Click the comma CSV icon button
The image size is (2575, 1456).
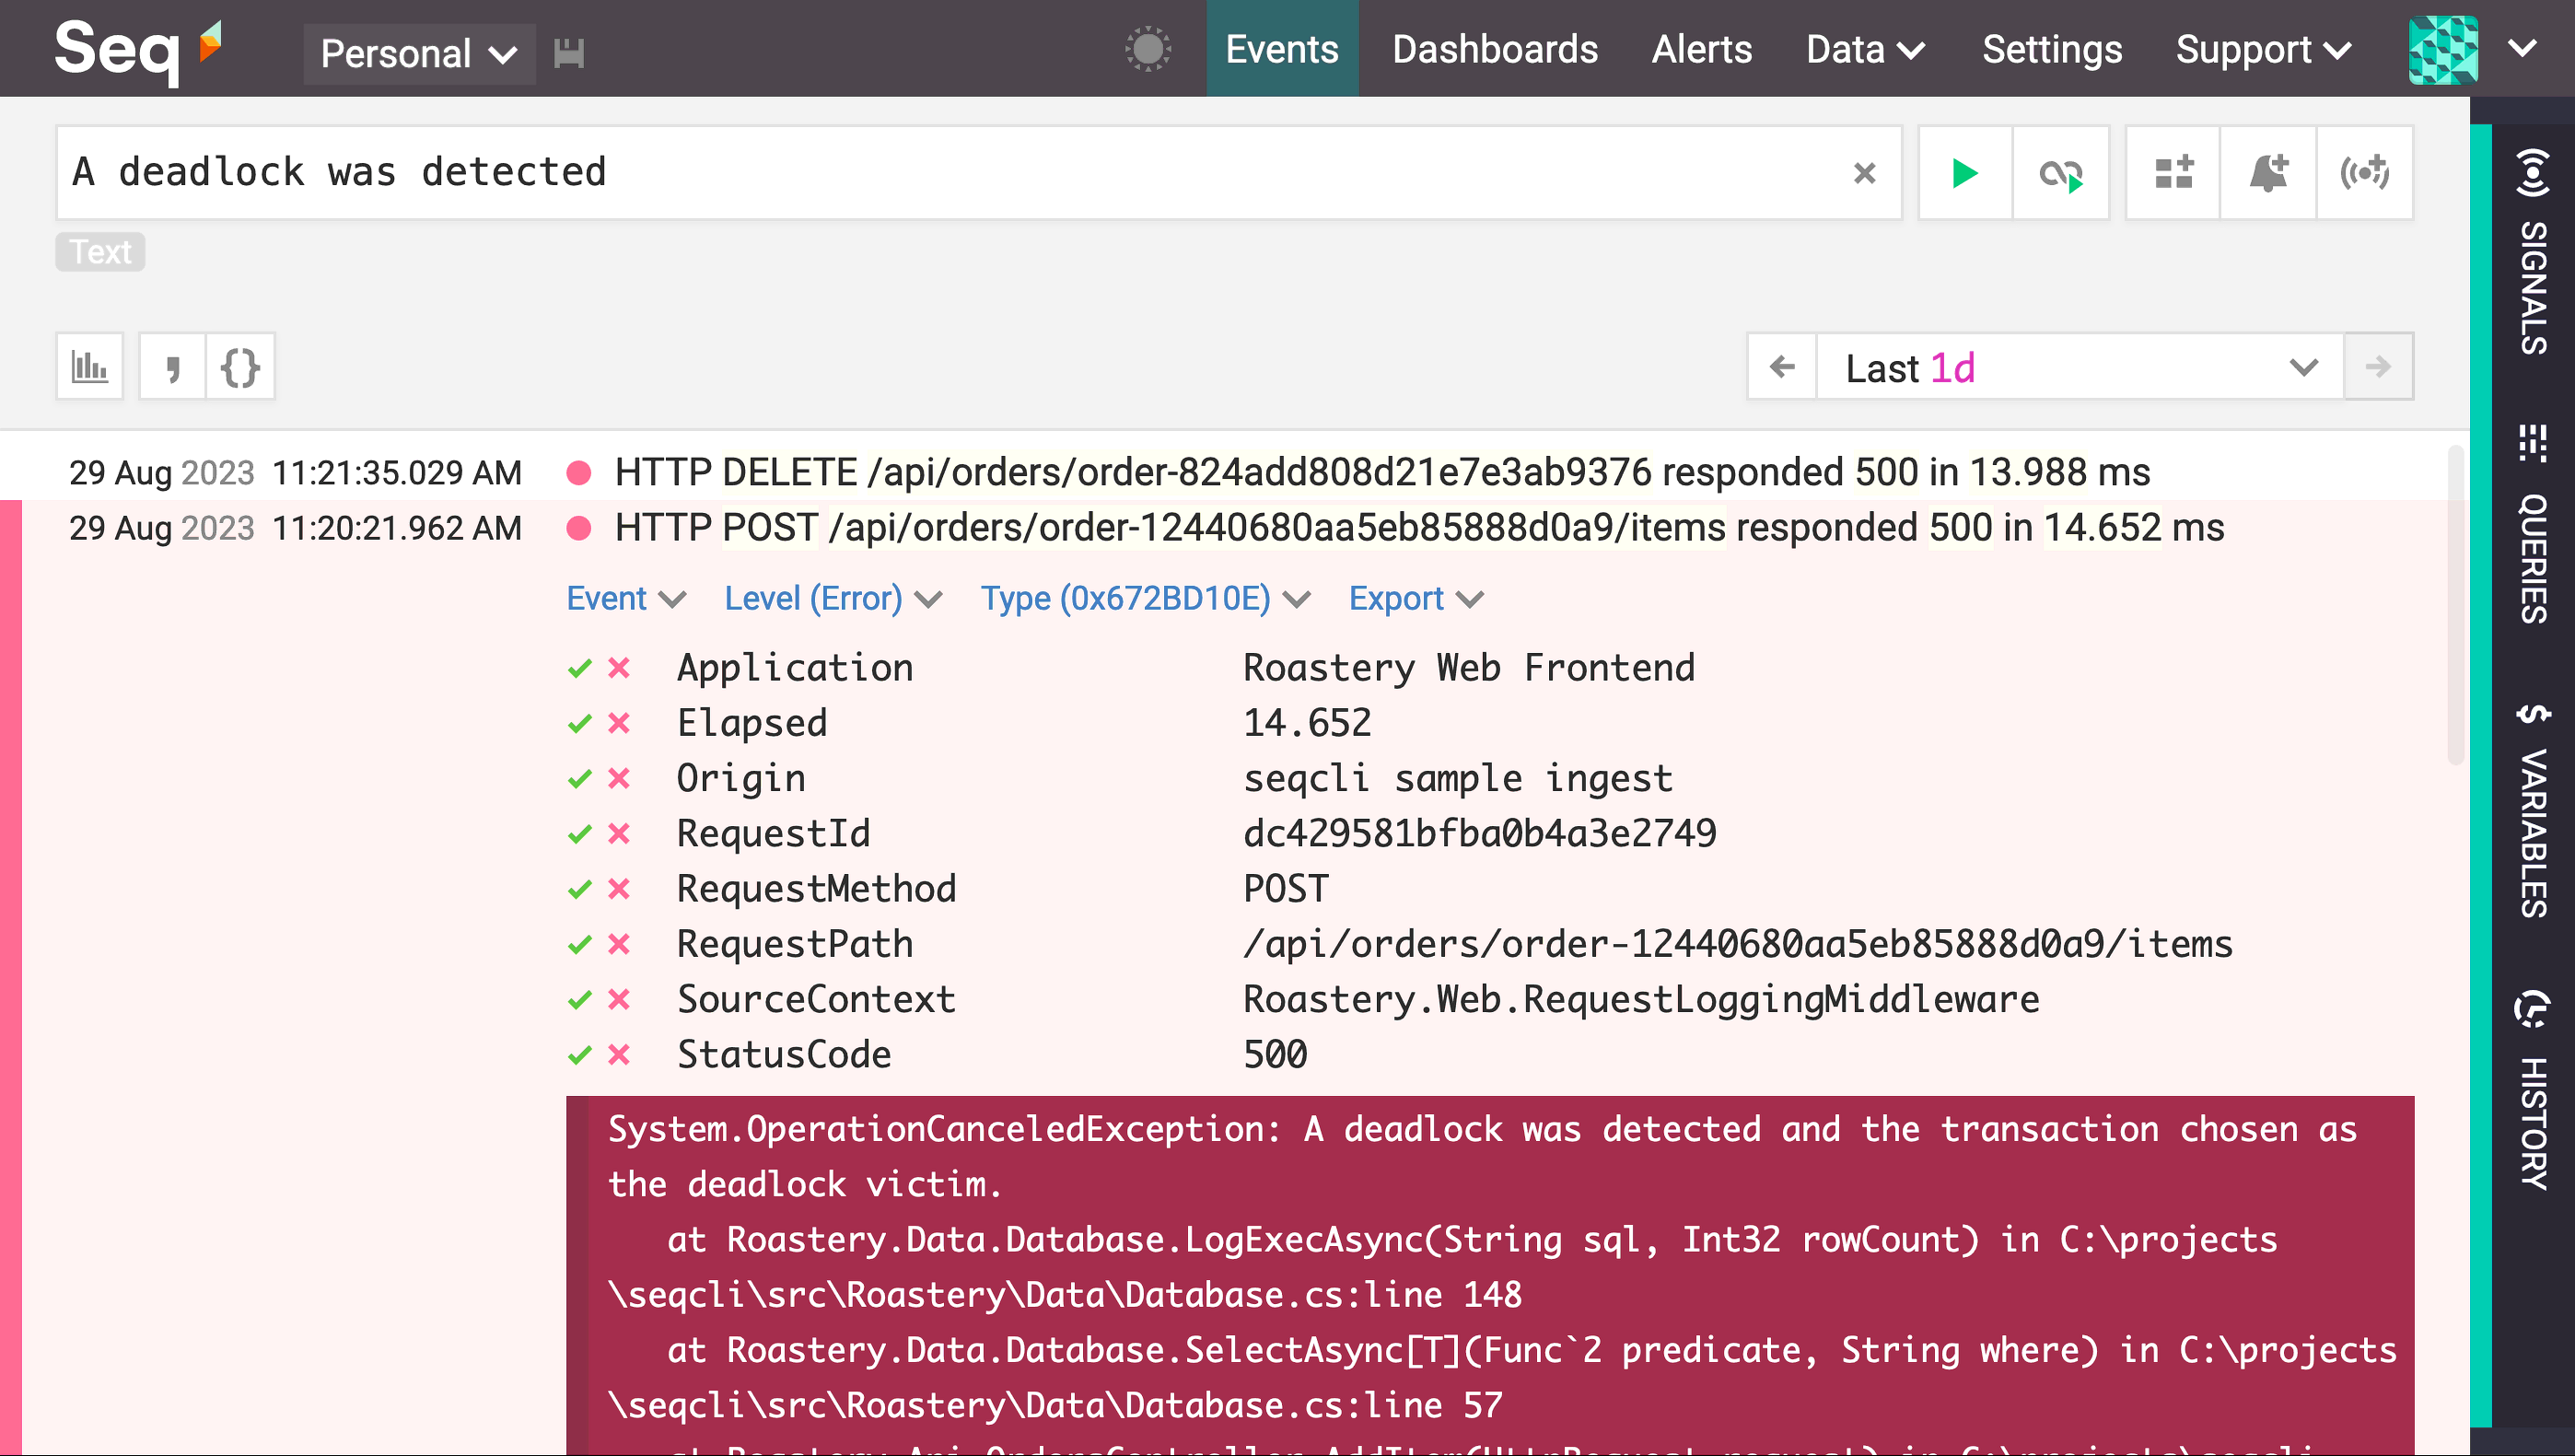pos(173,367)
